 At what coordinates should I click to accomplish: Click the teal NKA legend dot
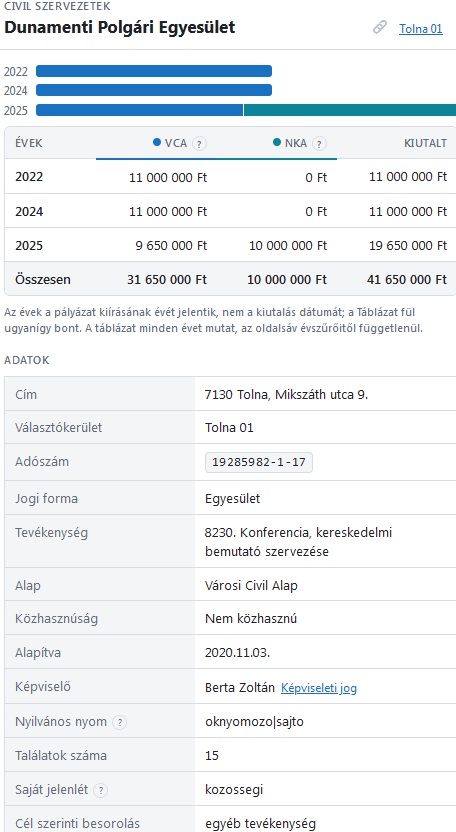277,142
